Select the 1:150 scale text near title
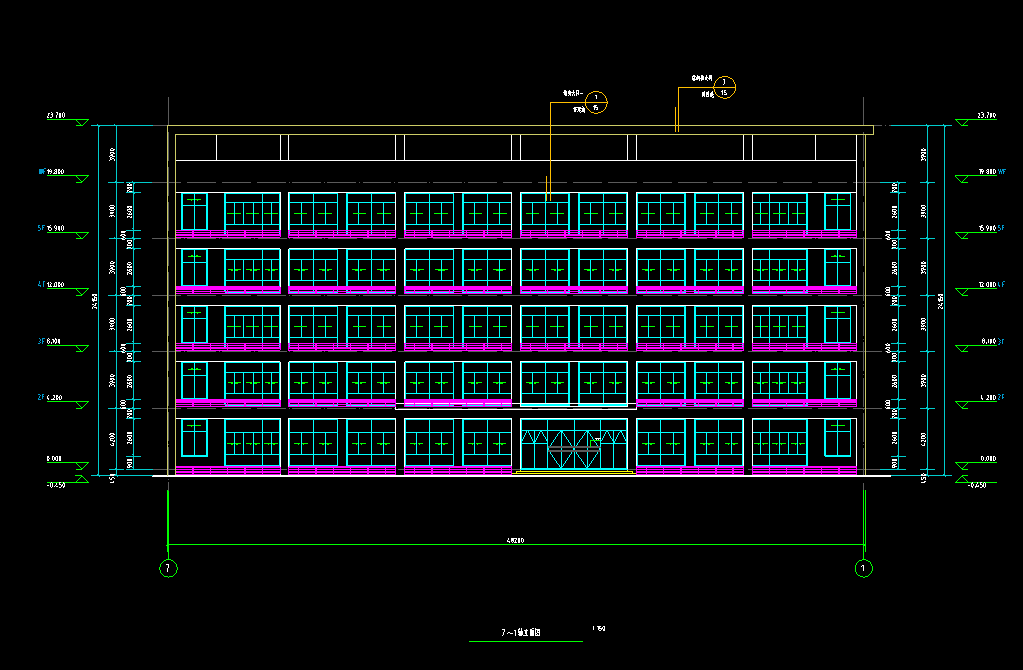The width and height of the screenshot is (1023, 670). (x=599, y=629)
